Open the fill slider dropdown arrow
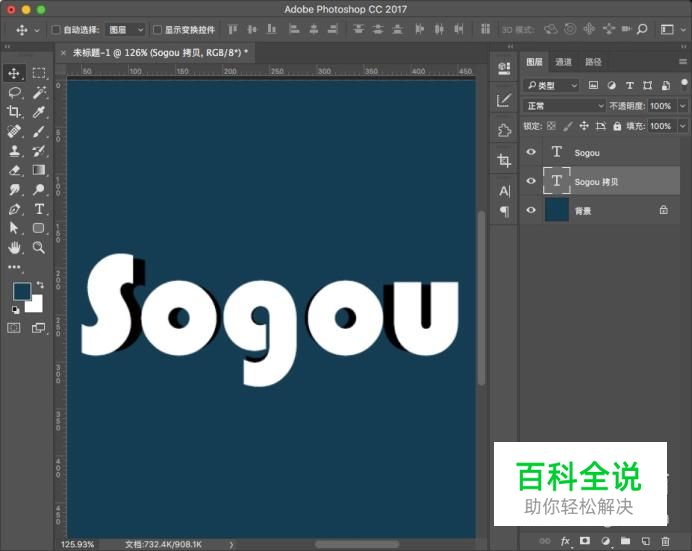Viewport: 692px width, 551px height. 683,126
